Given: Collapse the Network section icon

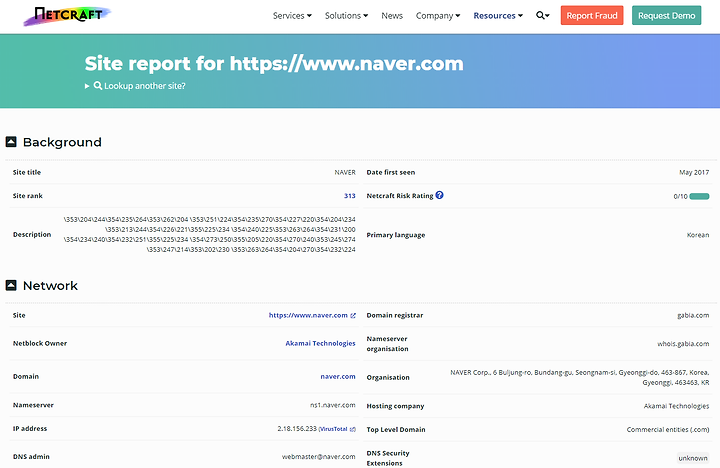Looking at the screenshot, I should 11,285.
